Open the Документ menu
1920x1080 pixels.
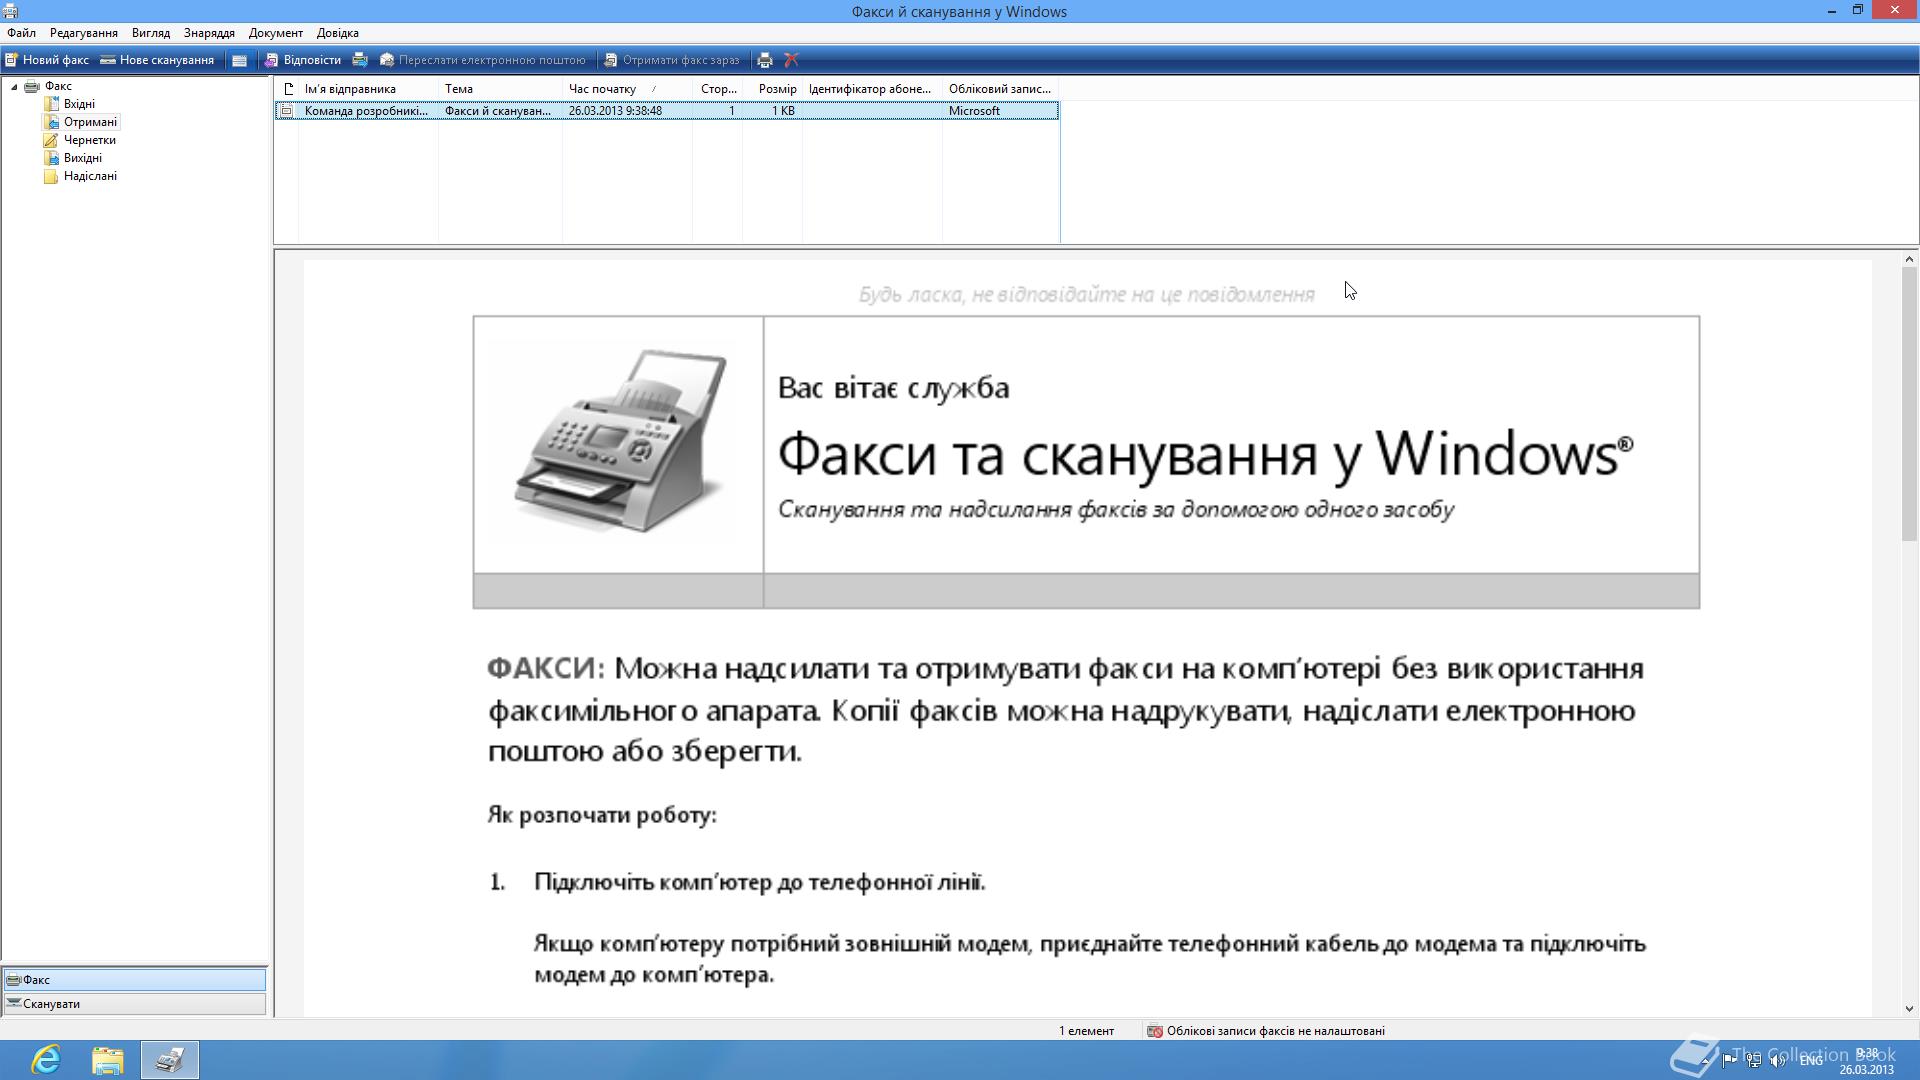[x=276, y=33]
